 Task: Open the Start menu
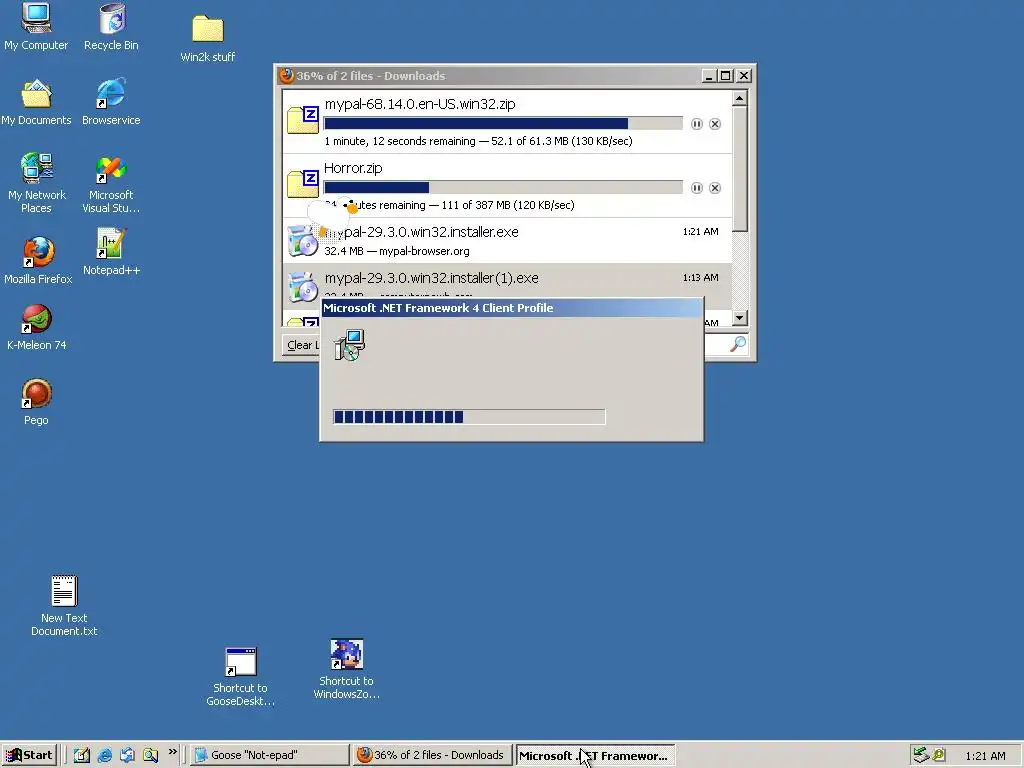coord(29,755)
